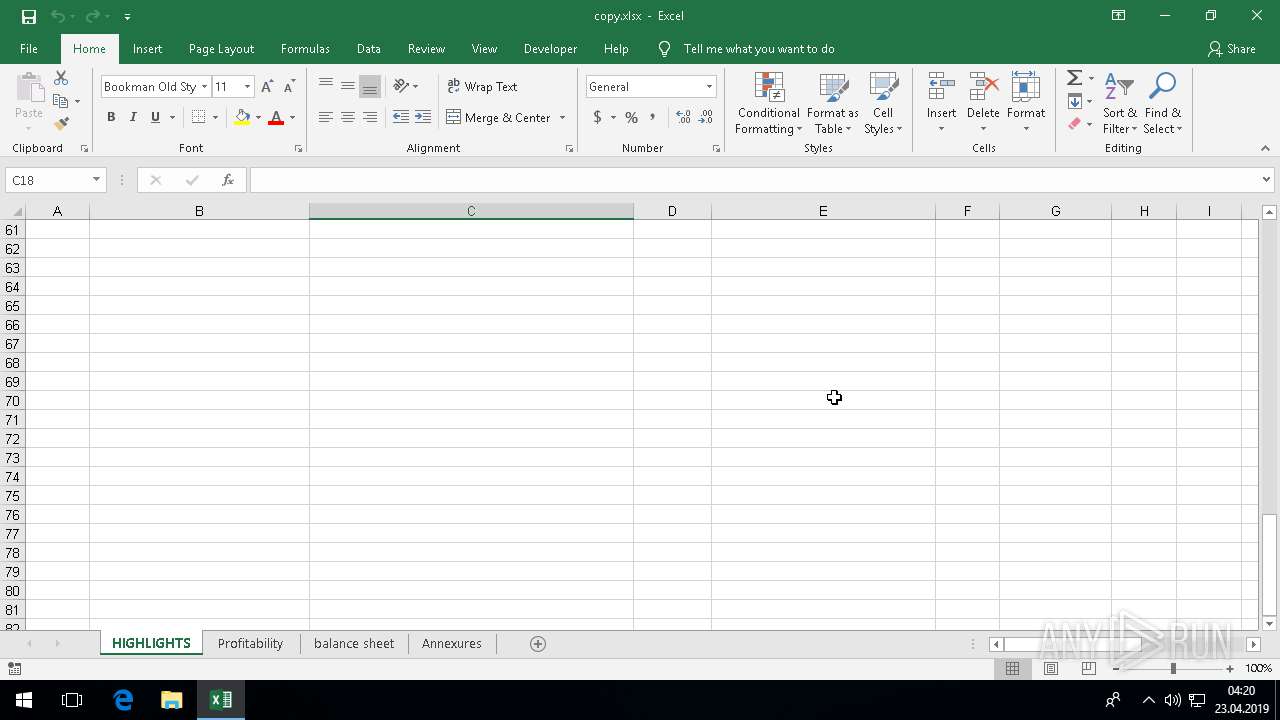The image size is (1280, 720).
Task: Open the Data ribbon tab
Action: (x=369, y=49)
